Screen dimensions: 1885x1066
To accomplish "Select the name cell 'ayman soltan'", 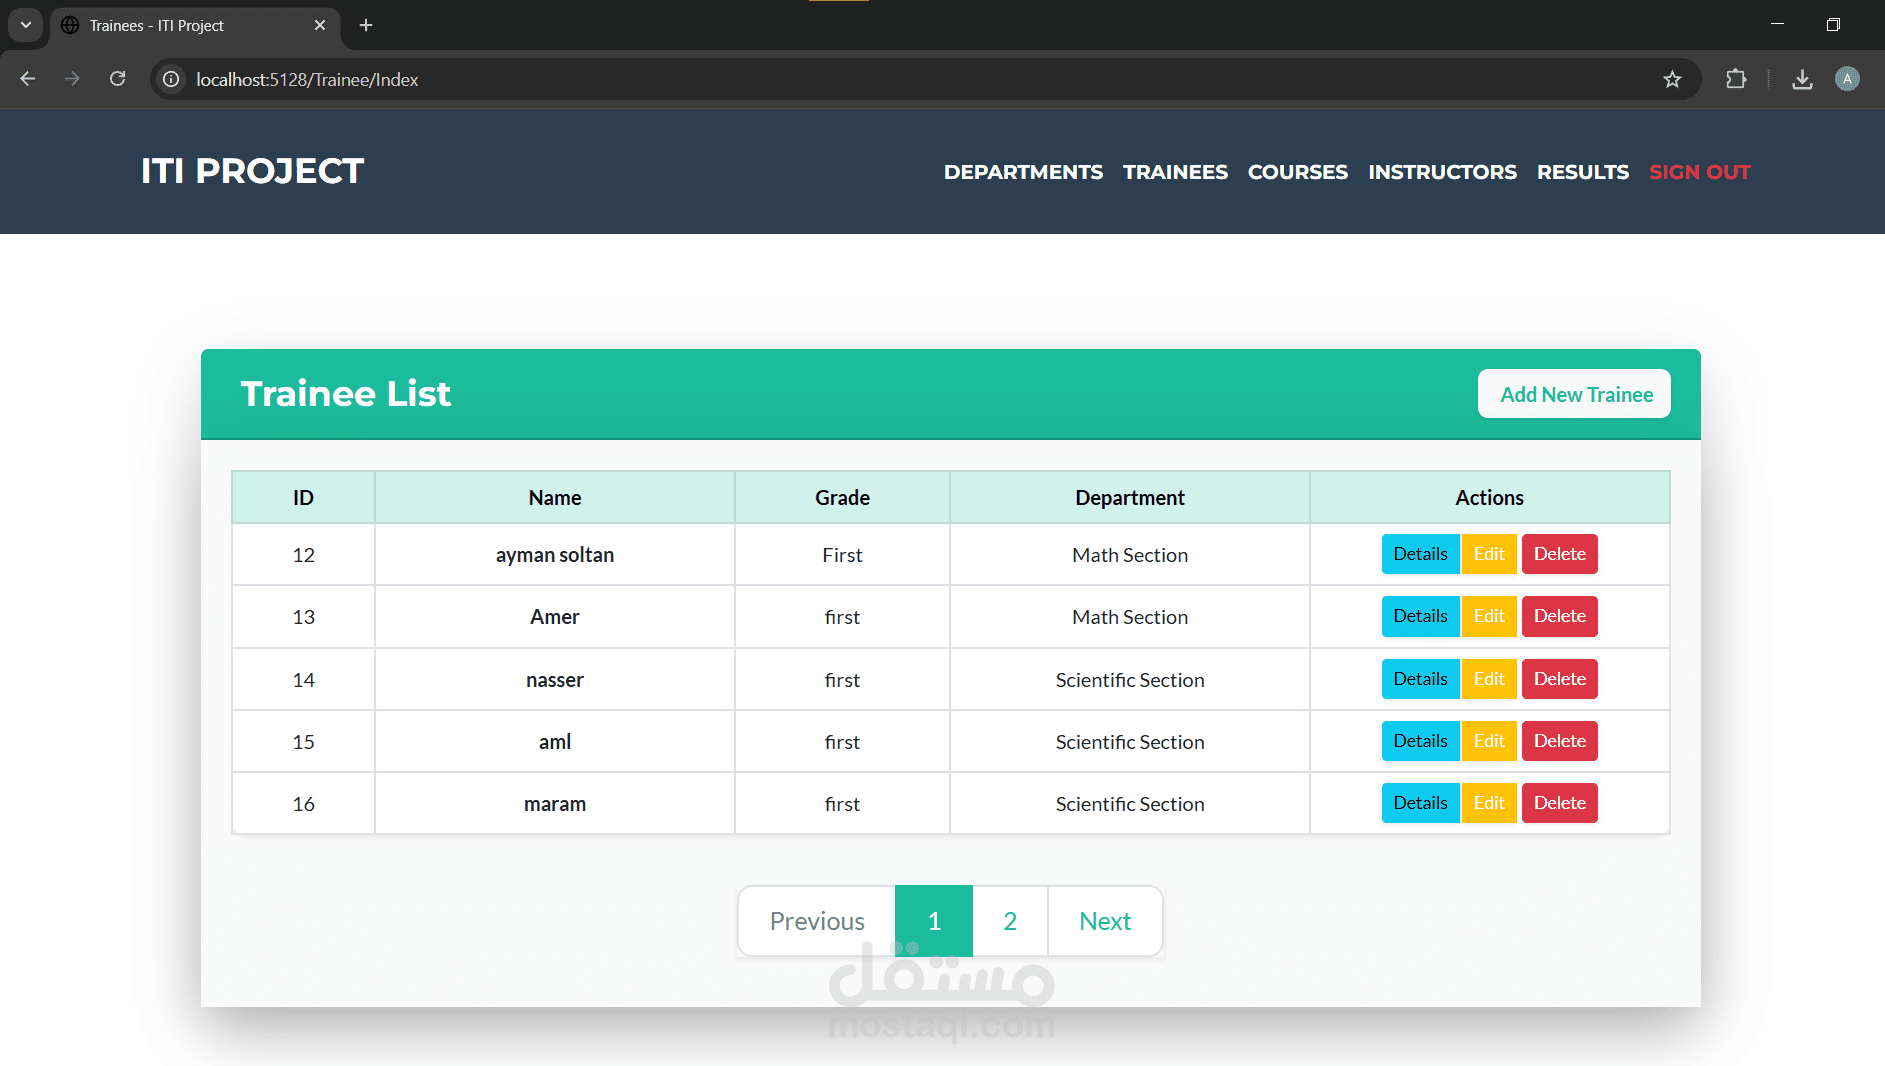I will 555,555.
